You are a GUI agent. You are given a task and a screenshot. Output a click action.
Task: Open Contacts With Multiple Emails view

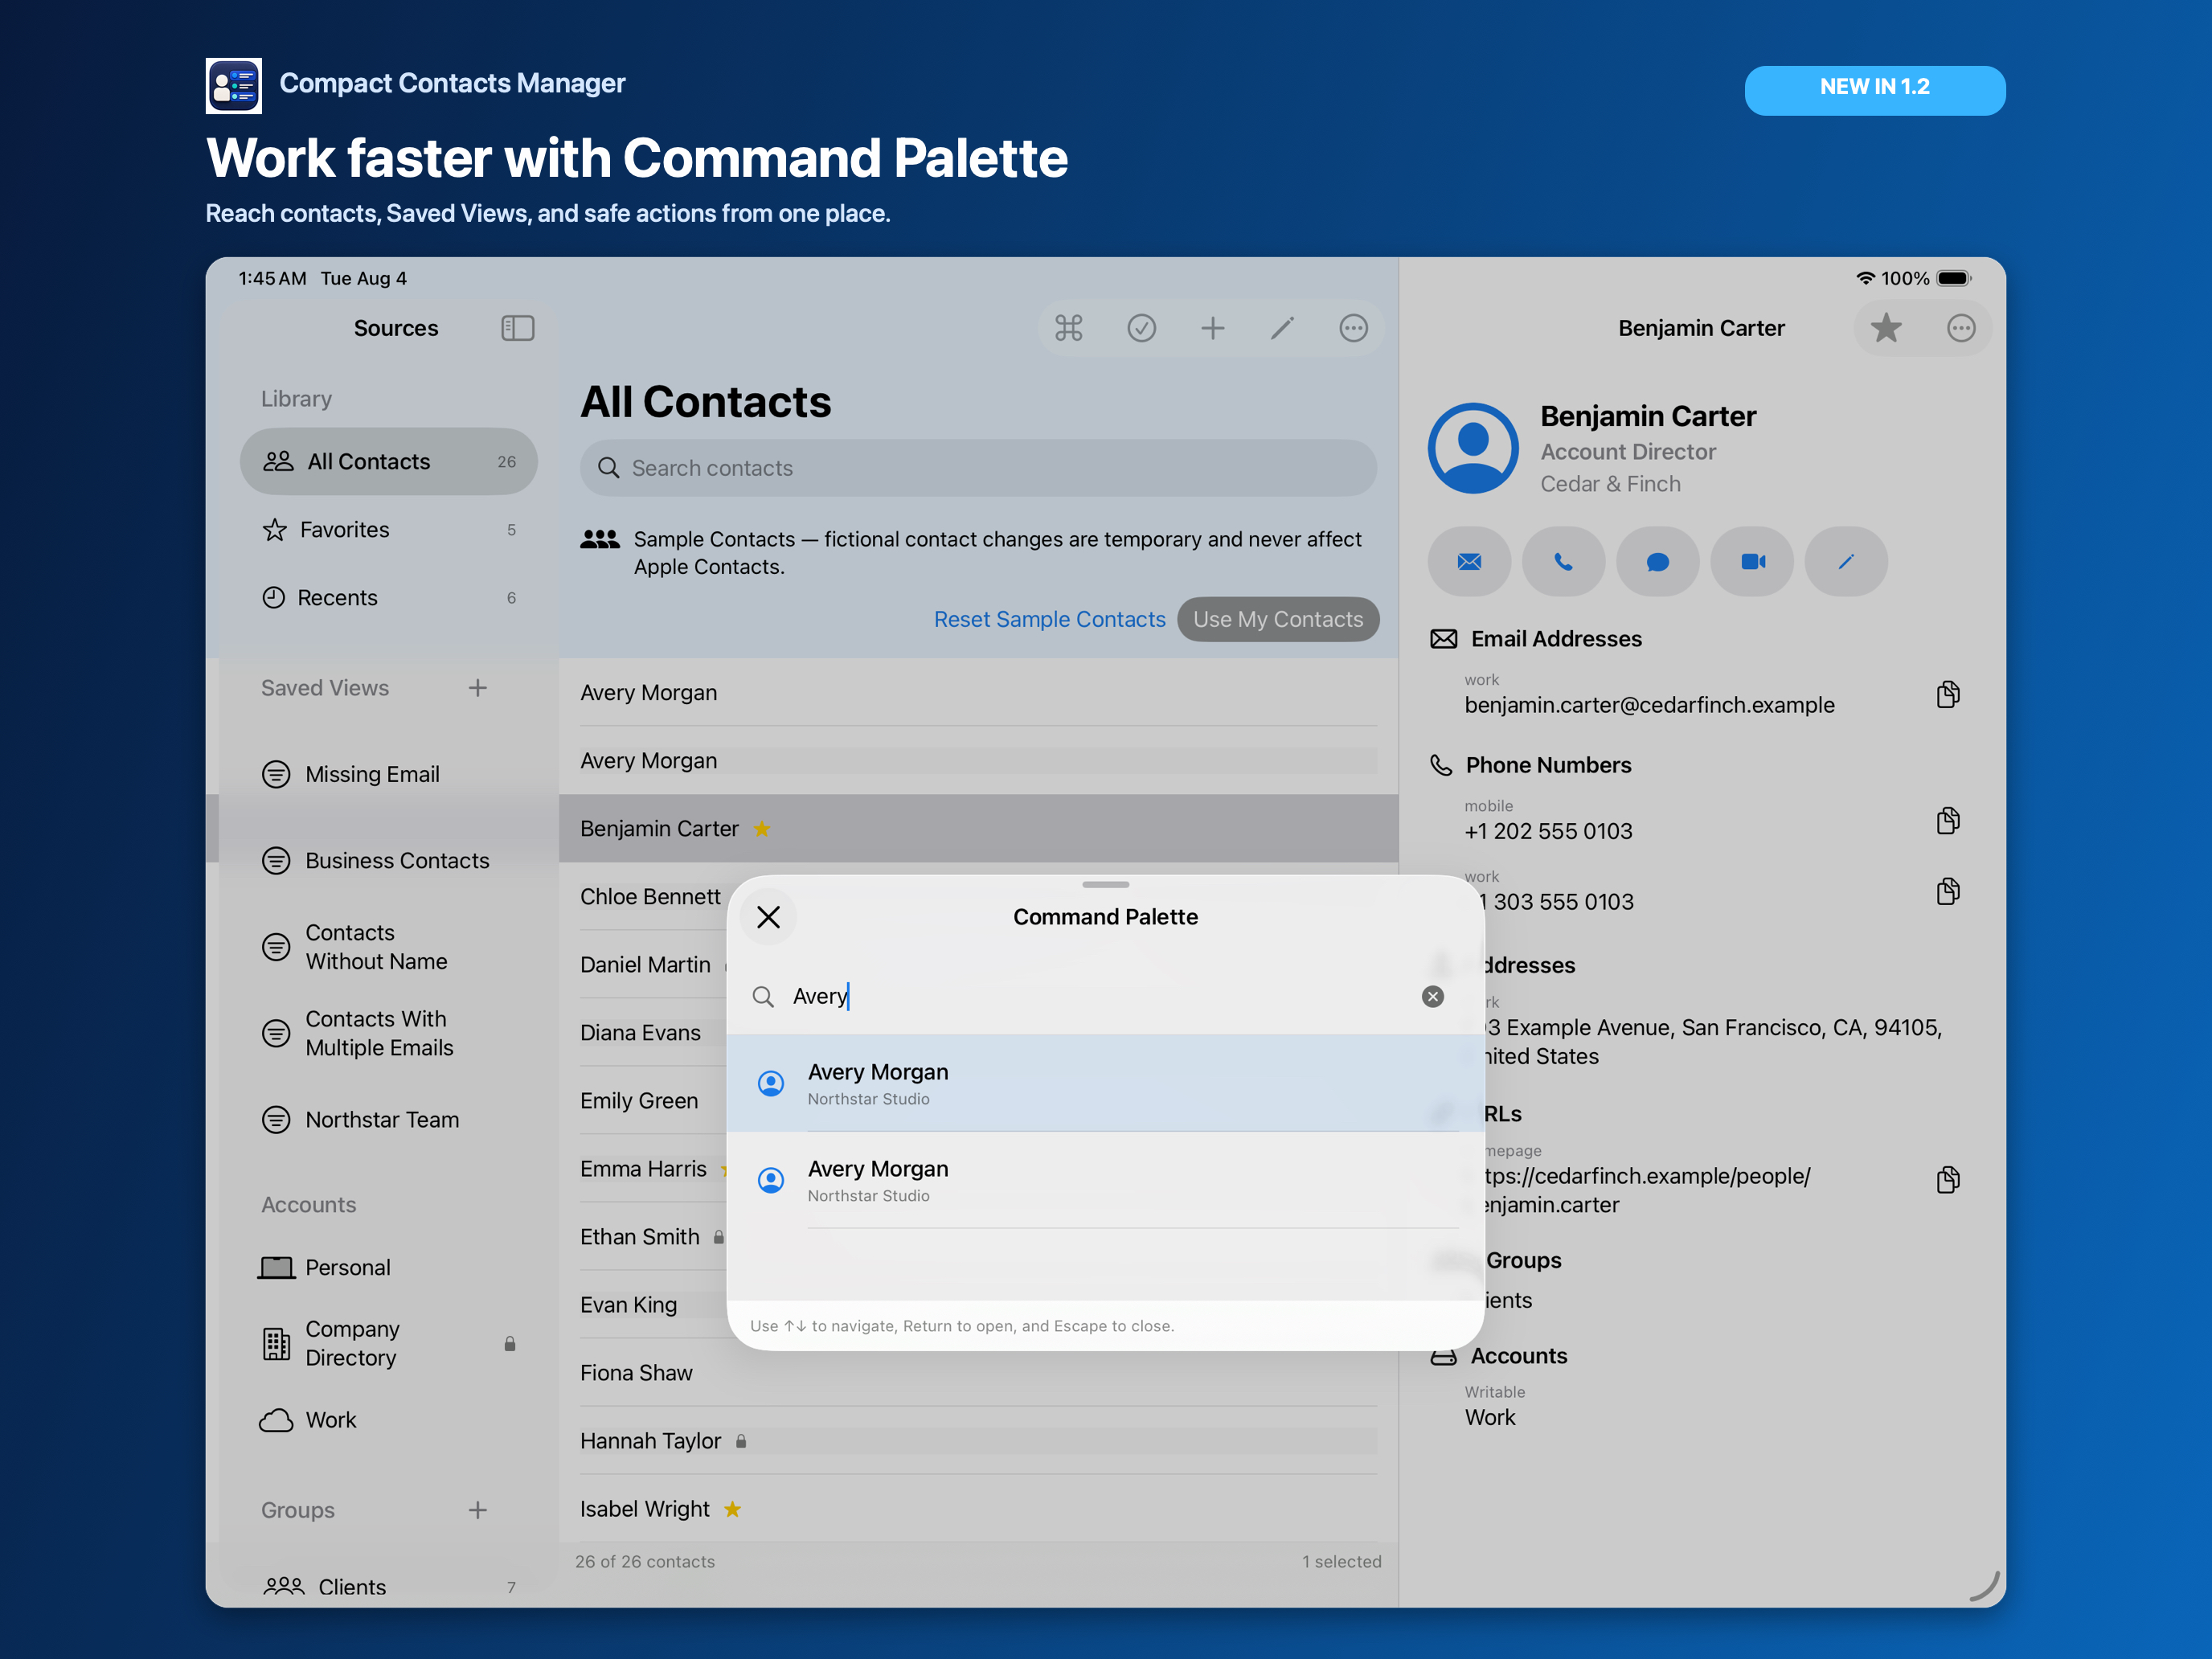388,1033
